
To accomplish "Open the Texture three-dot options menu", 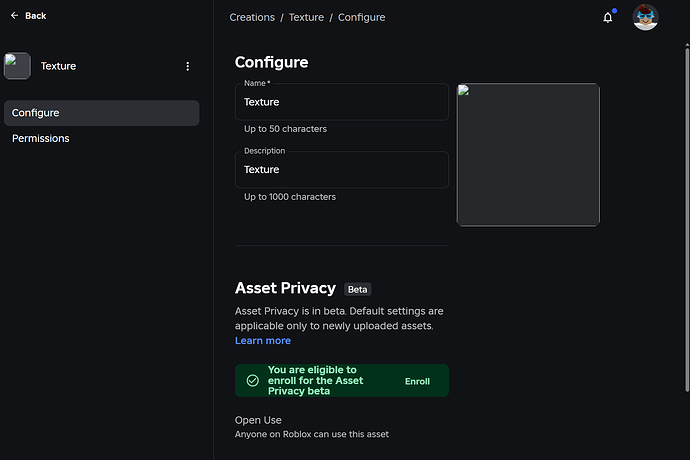I will coord(187,66).
